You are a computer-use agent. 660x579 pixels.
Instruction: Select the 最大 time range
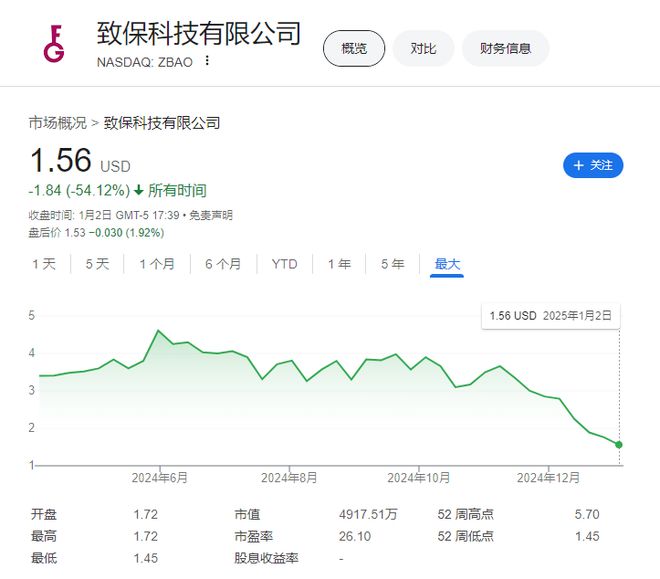click(x=447, y=264)
